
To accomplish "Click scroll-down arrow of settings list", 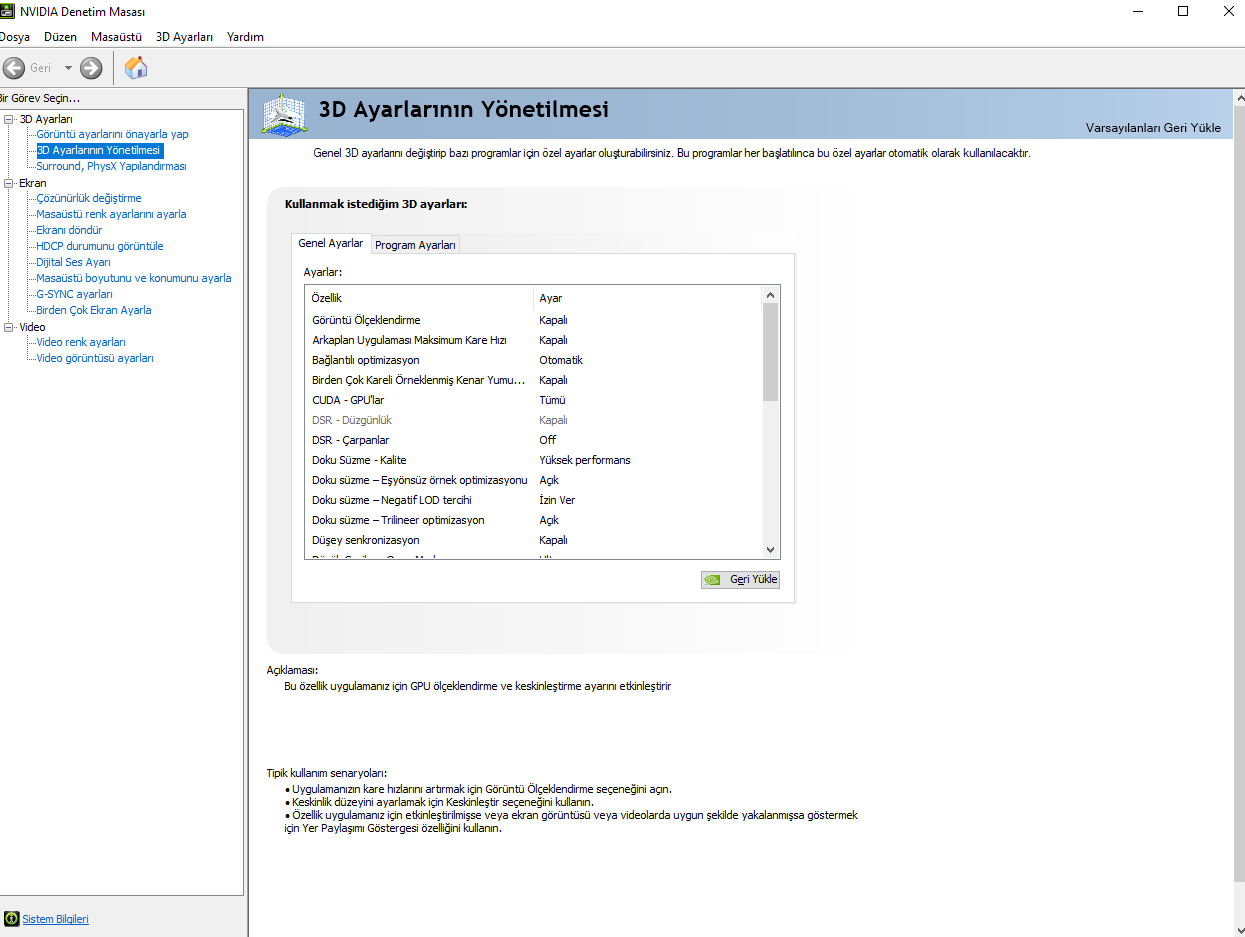I will click(770, 550).
